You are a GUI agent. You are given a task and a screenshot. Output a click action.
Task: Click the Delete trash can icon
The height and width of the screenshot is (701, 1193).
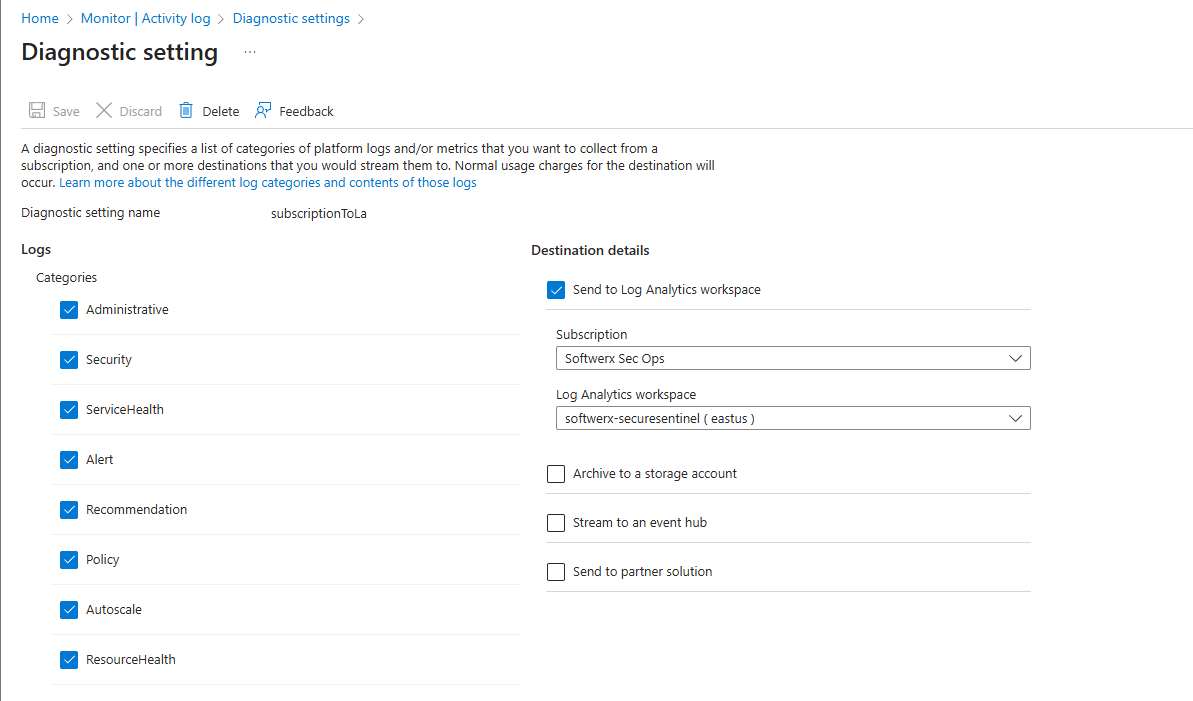[186, 111]
